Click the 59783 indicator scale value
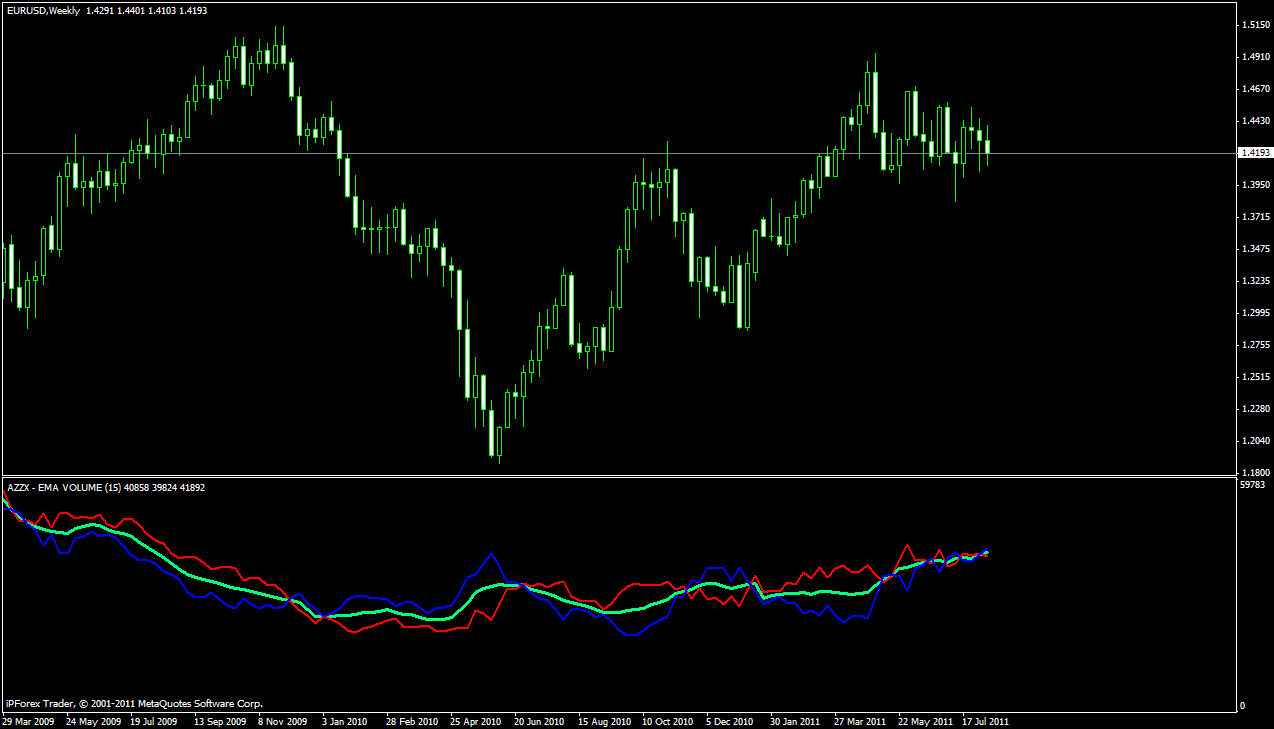The height and width of the screenshot is (729, 1274). (1253, 485)
